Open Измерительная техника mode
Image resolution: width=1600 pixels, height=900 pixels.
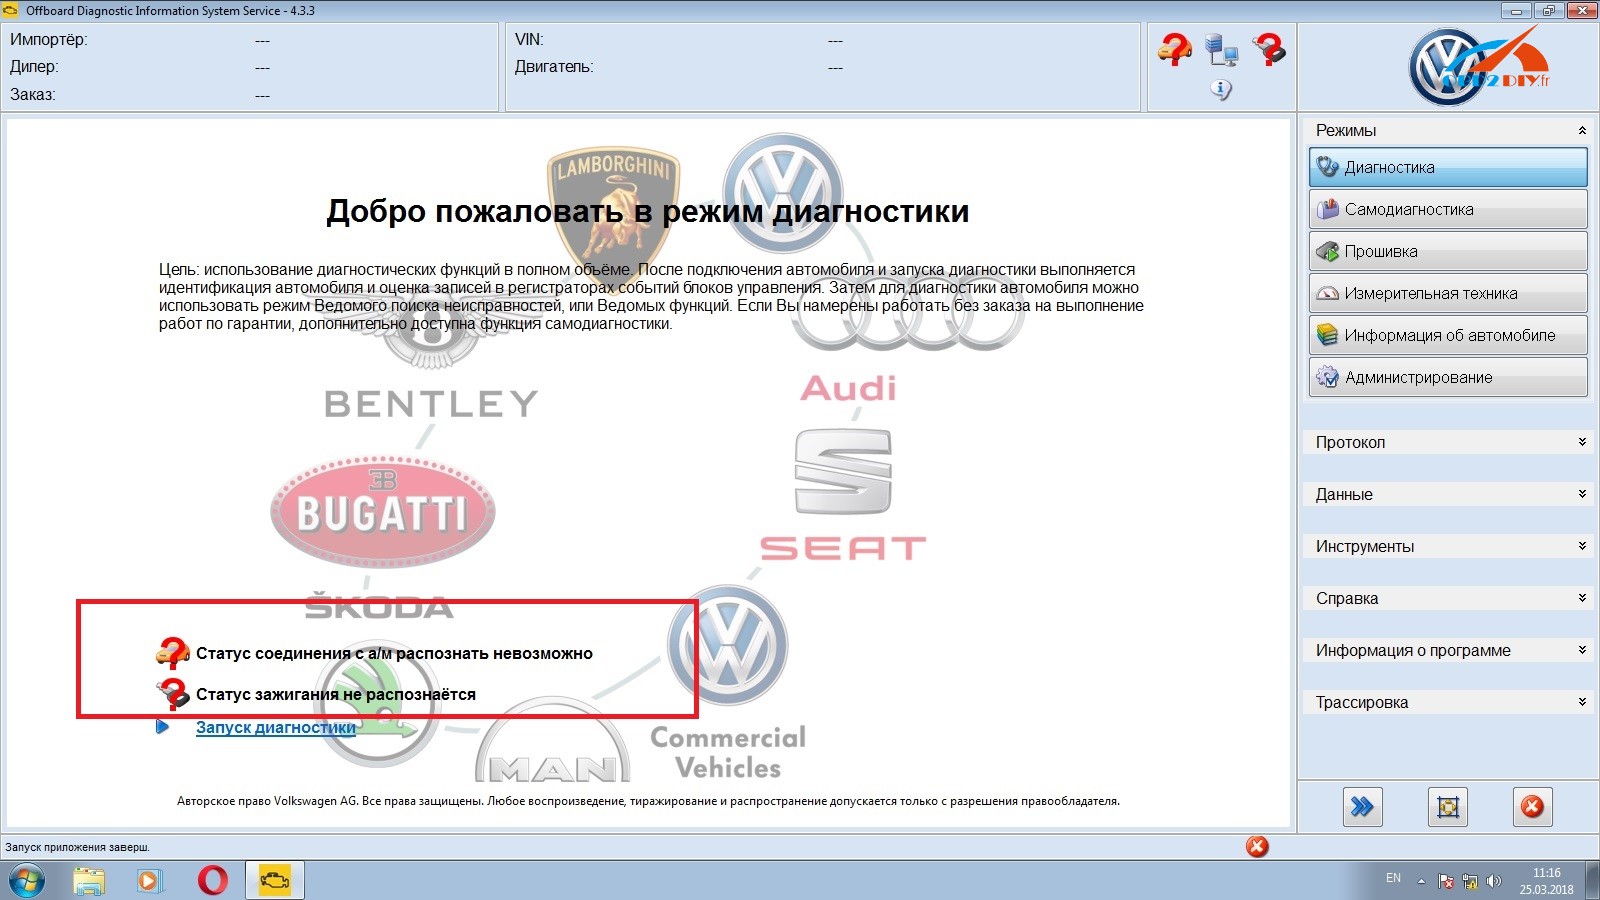[1447, 293]
